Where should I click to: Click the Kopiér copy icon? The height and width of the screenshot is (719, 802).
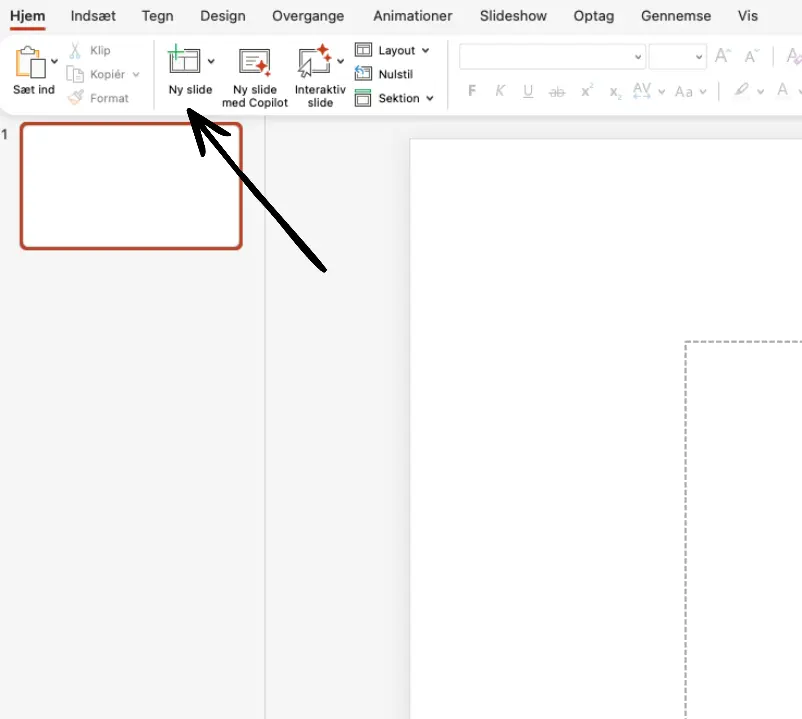click(x=75, y=74)
